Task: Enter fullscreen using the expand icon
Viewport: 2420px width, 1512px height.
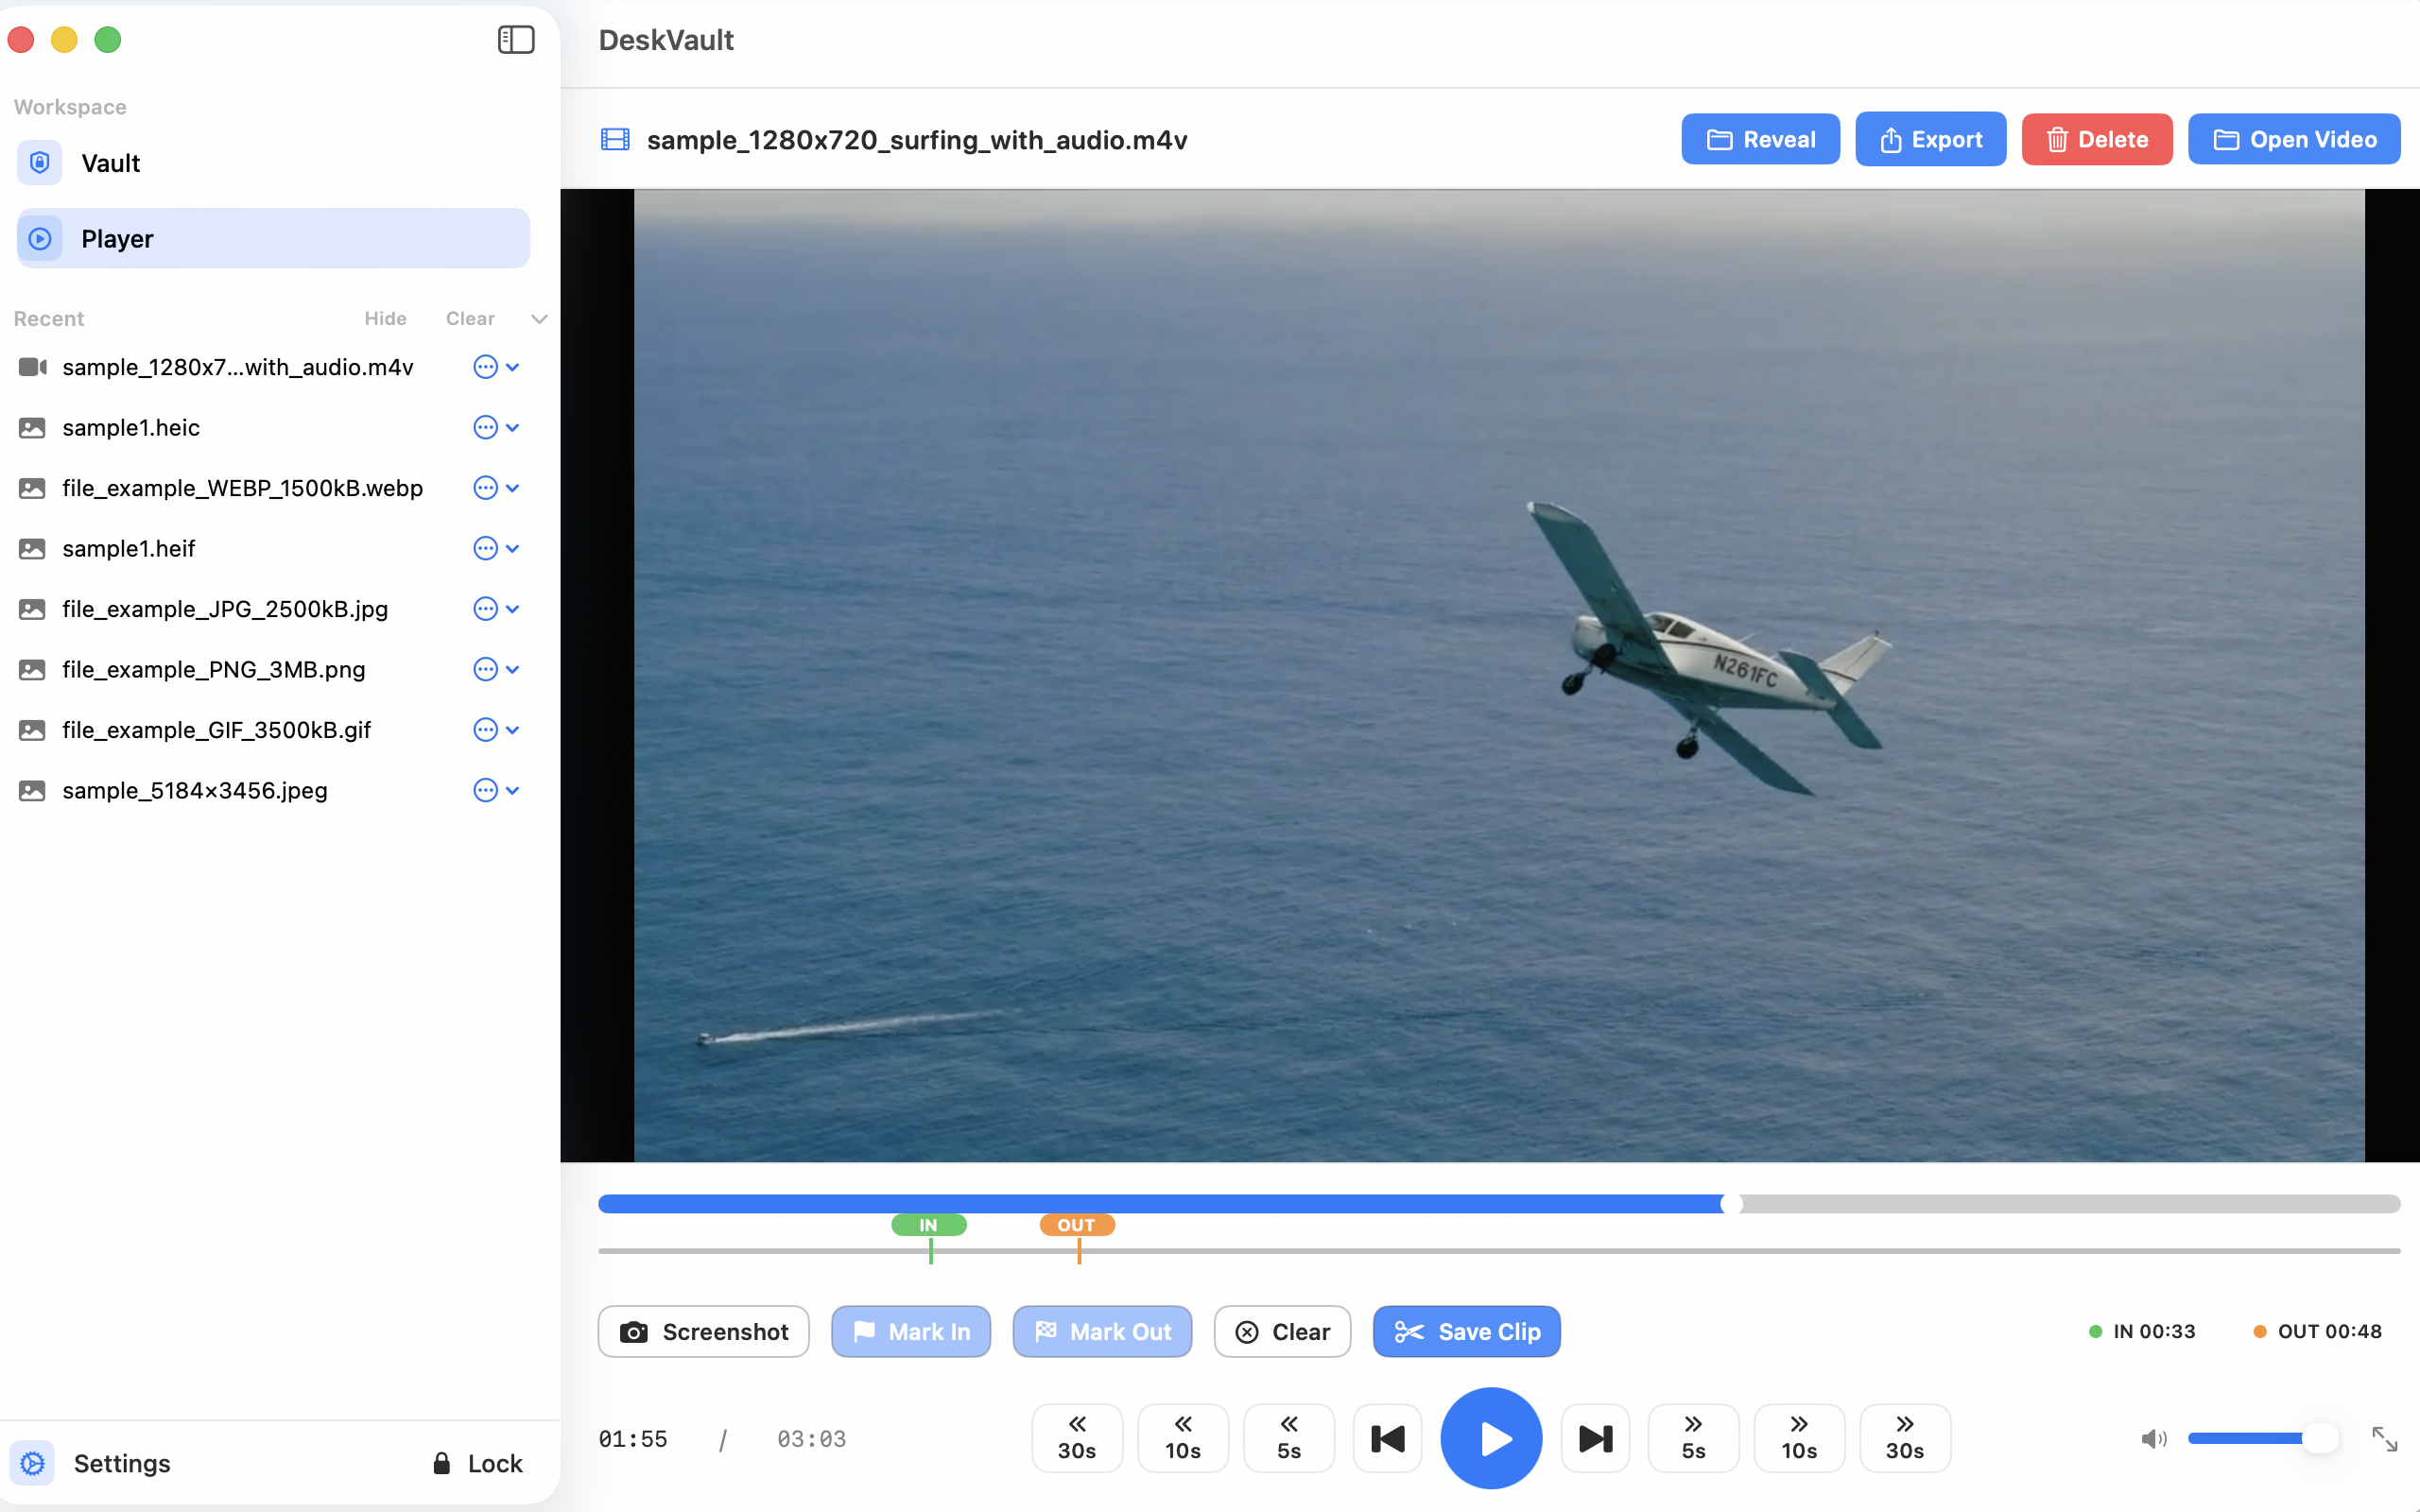Action: tap(2386, 1438)
